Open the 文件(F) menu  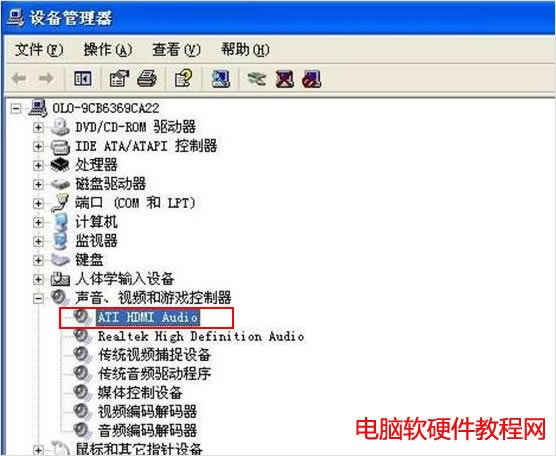click(39, 50)
